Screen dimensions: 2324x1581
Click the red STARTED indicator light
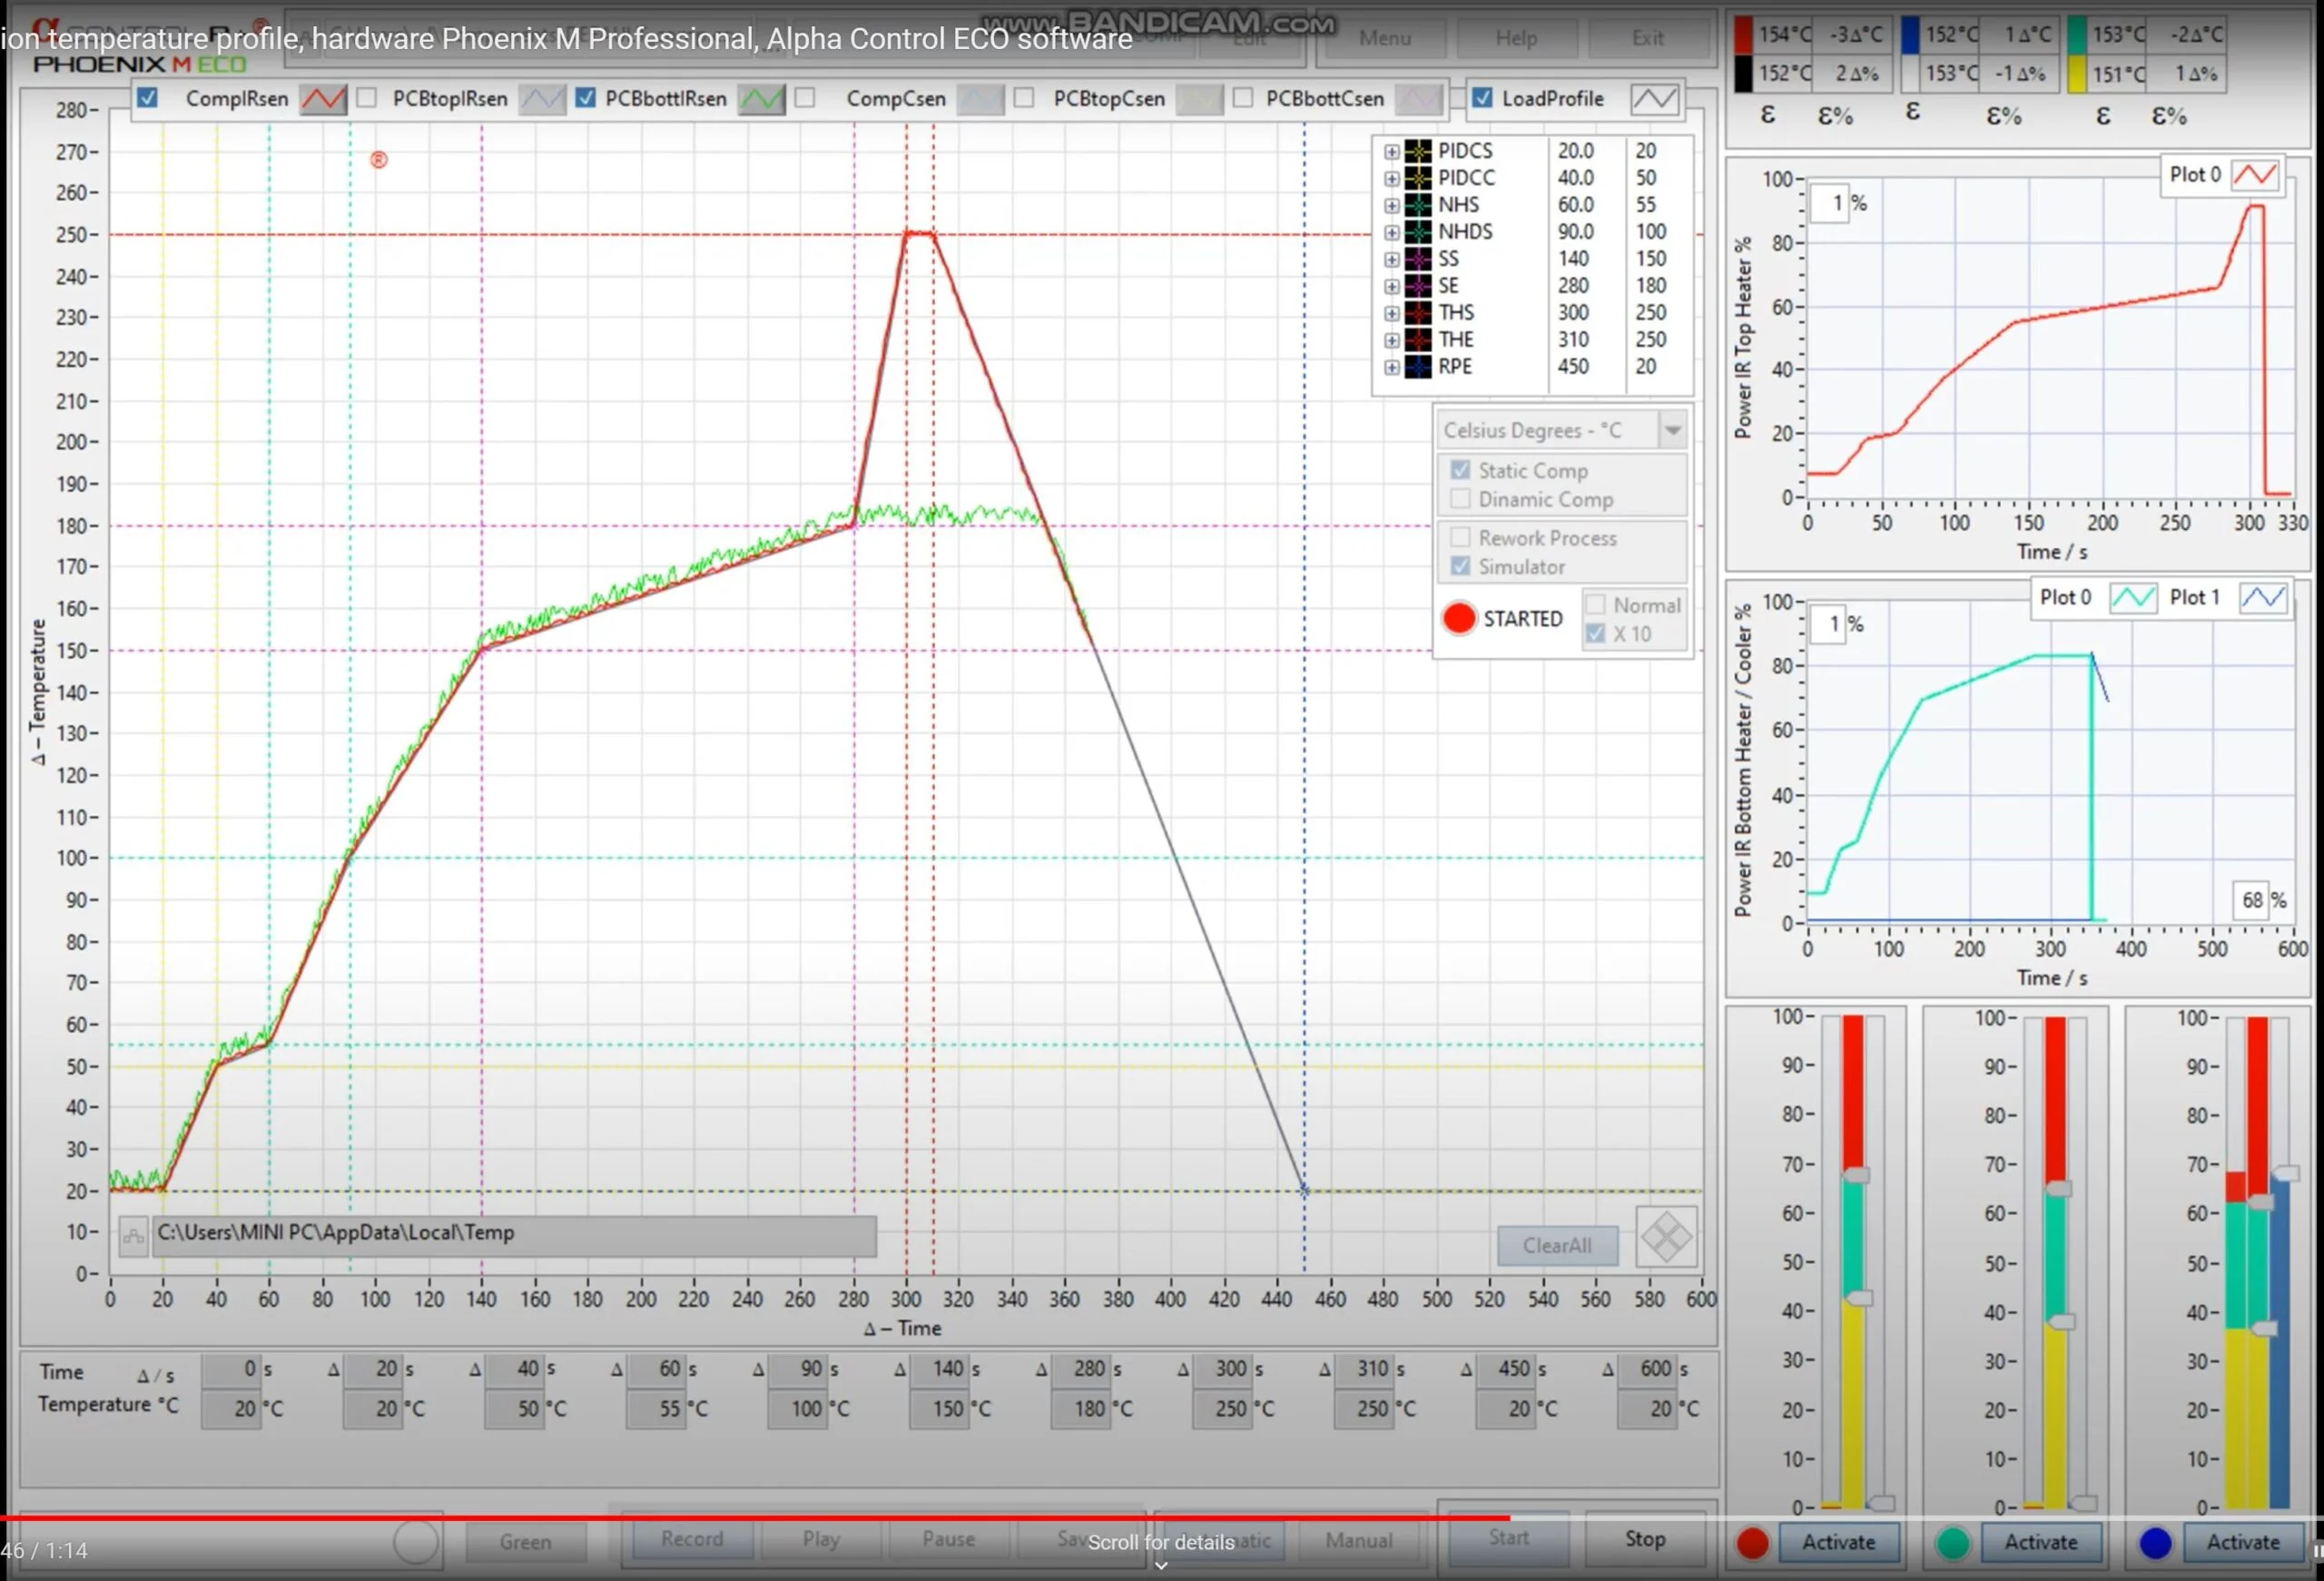(x=1459, y=618)
